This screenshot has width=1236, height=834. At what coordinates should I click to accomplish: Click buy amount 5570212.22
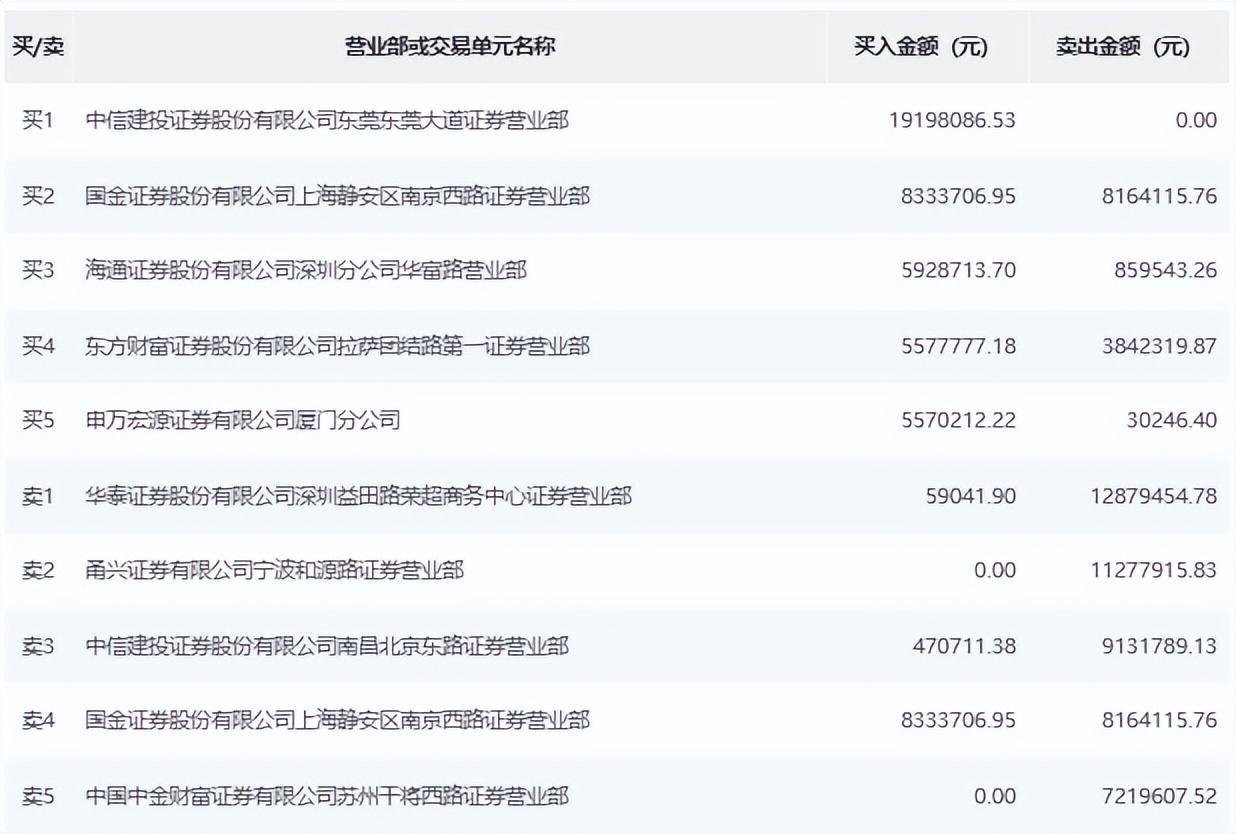tap(958, 420)
